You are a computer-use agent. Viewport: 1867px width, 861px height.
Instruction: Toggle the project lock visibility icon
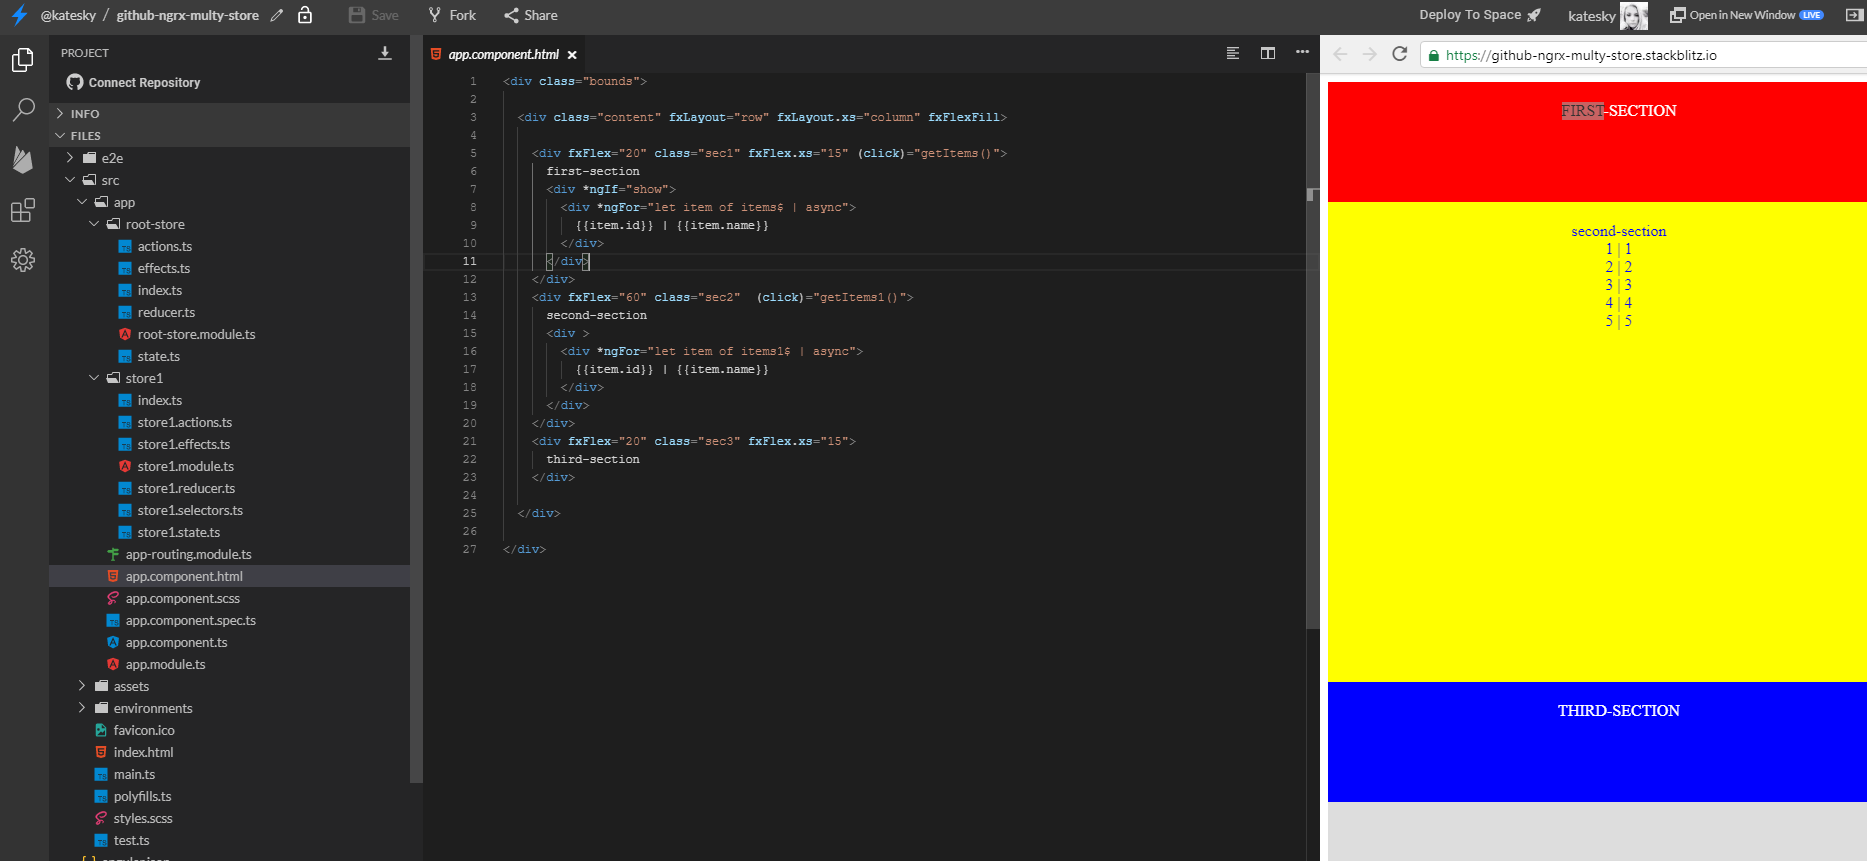click(305, 15)
